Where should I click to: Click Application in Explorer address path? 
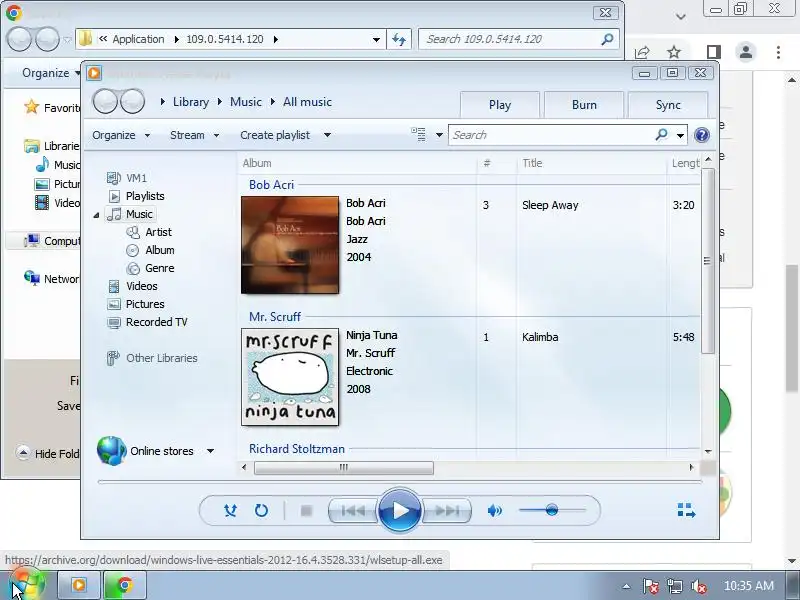click(138, 39)
